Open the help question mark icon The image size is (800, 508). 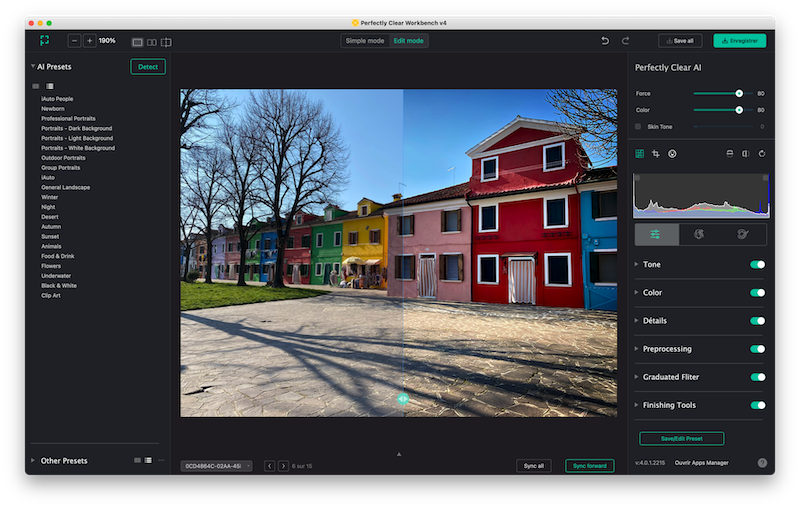point(762,463)
